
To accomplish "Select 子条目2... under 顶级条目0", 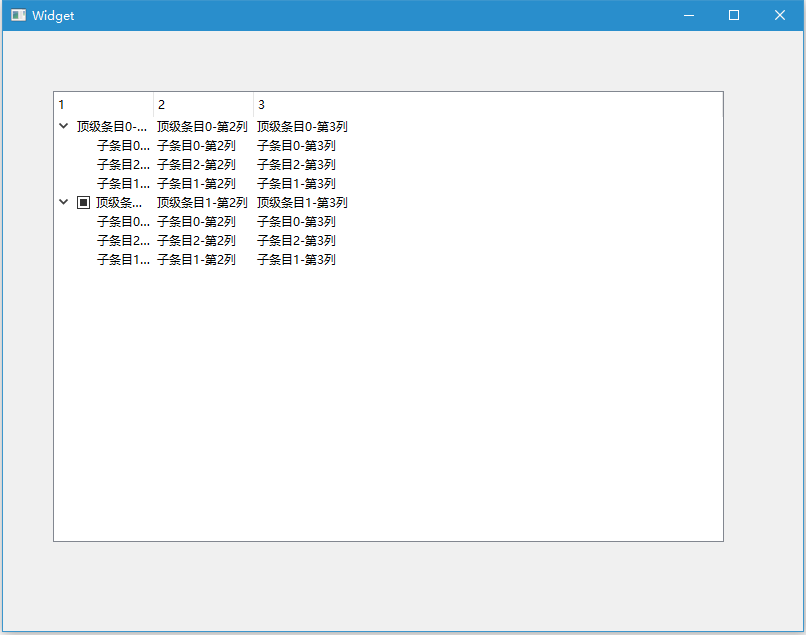I will pyautogui.click(x=123, y=165).
